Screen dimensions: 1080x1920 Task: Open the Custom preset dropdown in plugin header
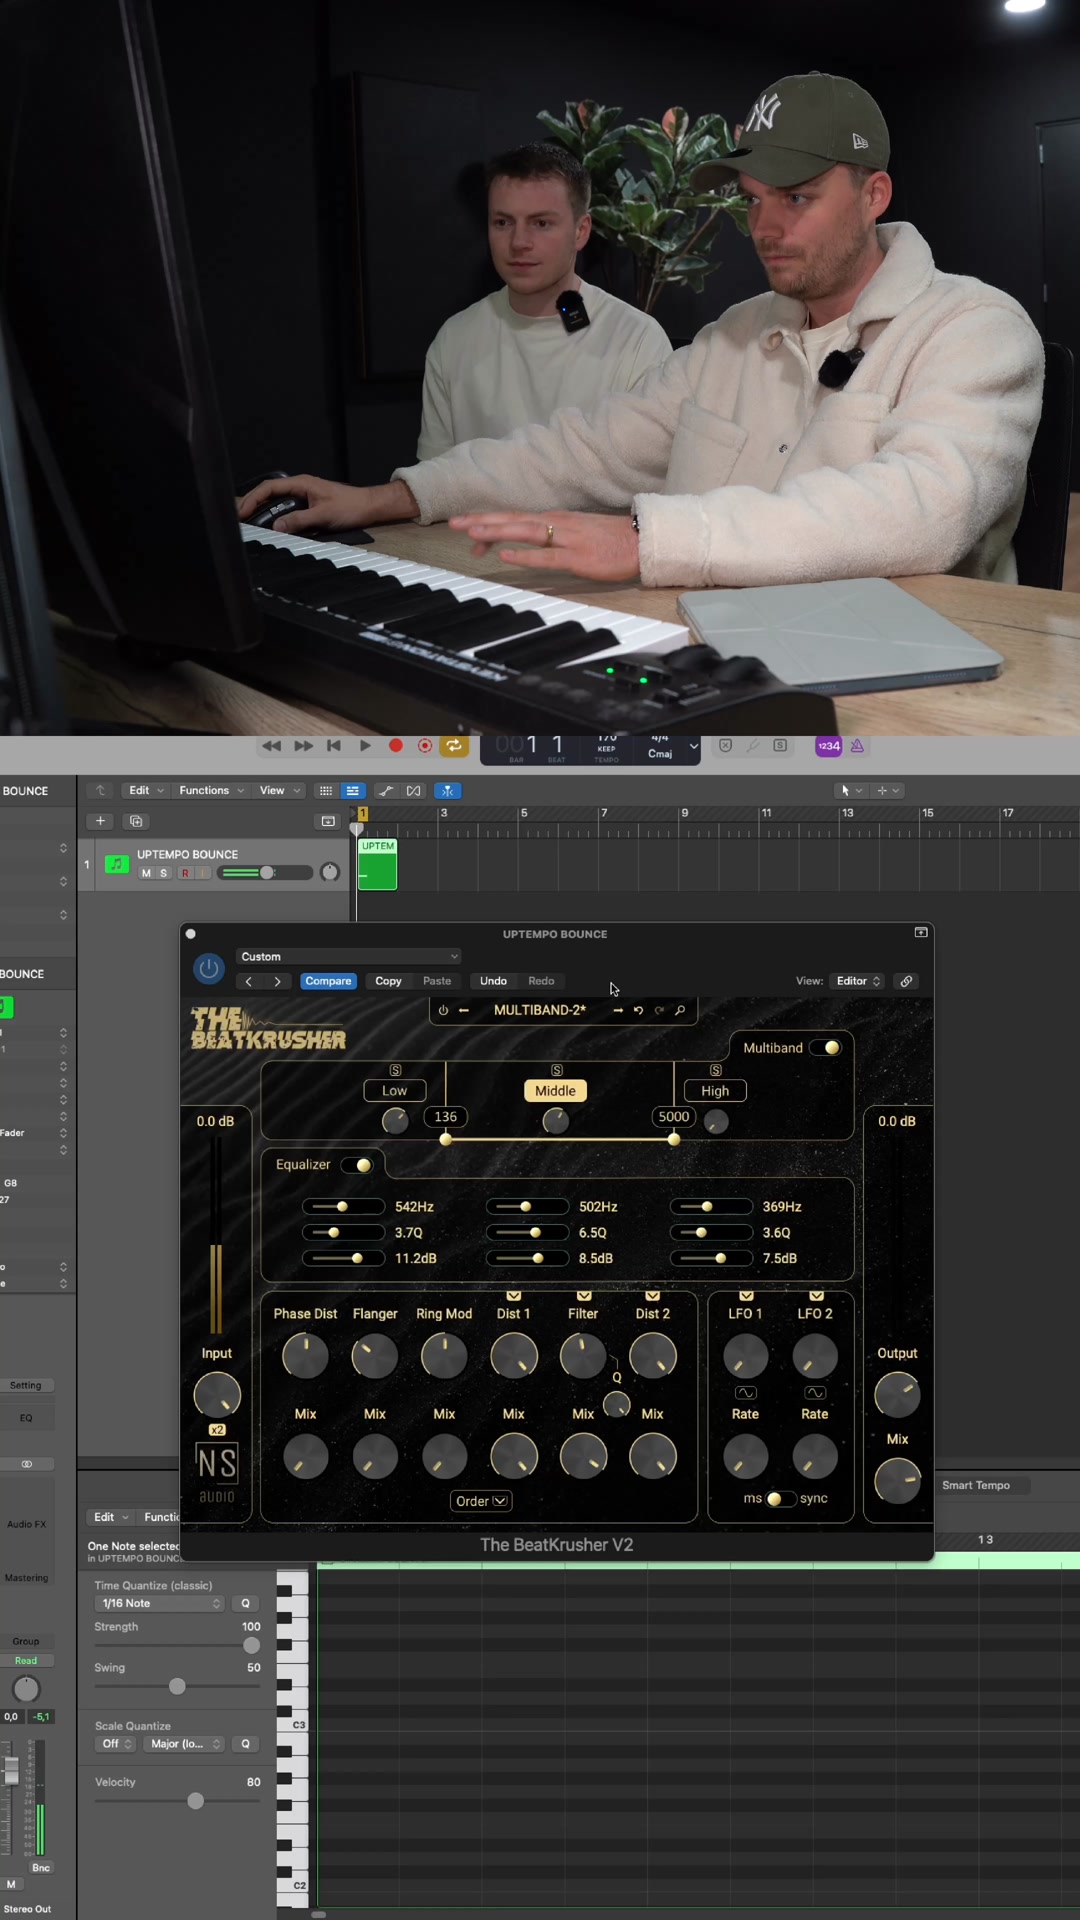(349, 957)
